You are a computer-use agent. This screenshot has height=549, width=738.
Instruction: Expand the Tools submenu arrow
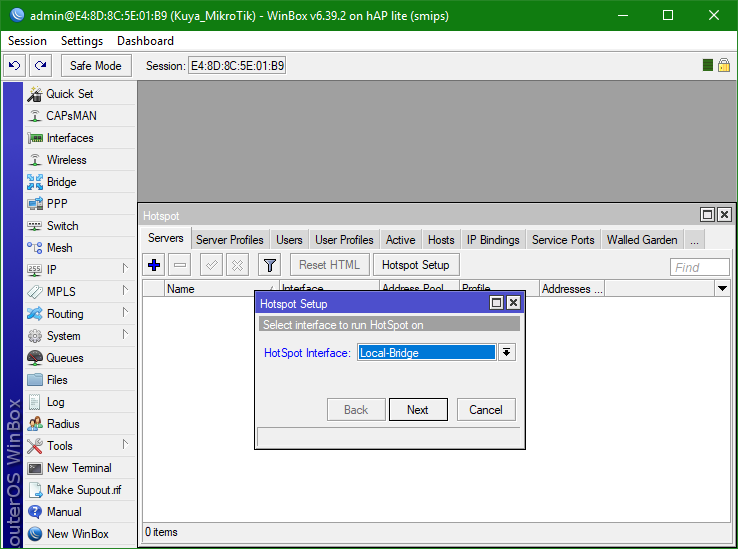(125, 444)
